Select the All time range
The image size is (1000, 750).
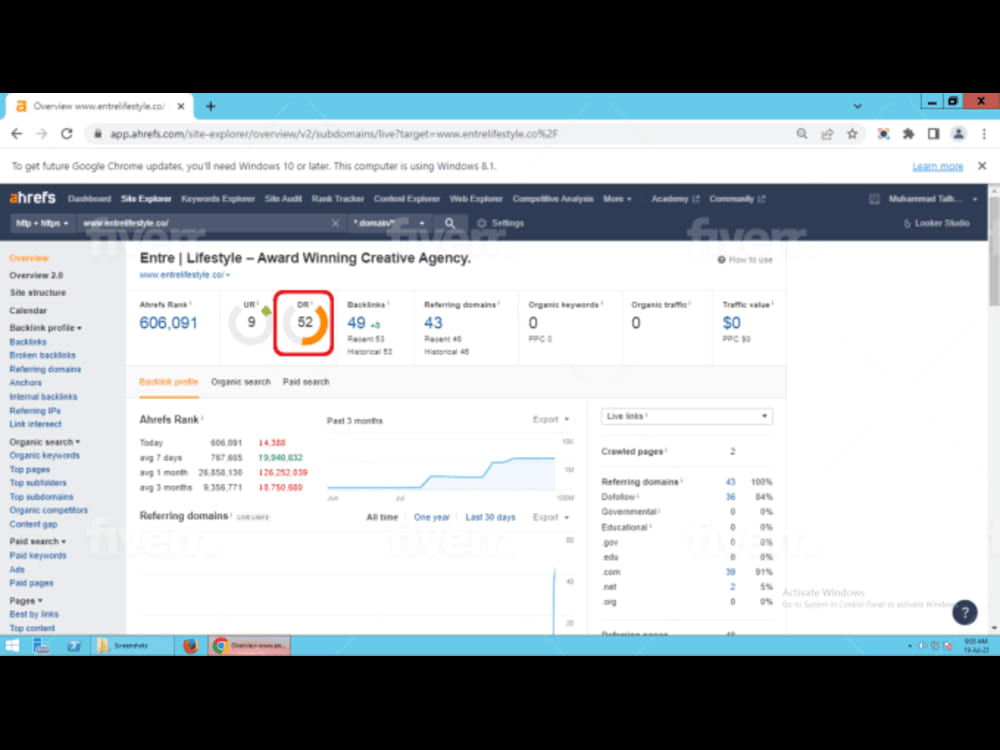click(x=382, y=517)
